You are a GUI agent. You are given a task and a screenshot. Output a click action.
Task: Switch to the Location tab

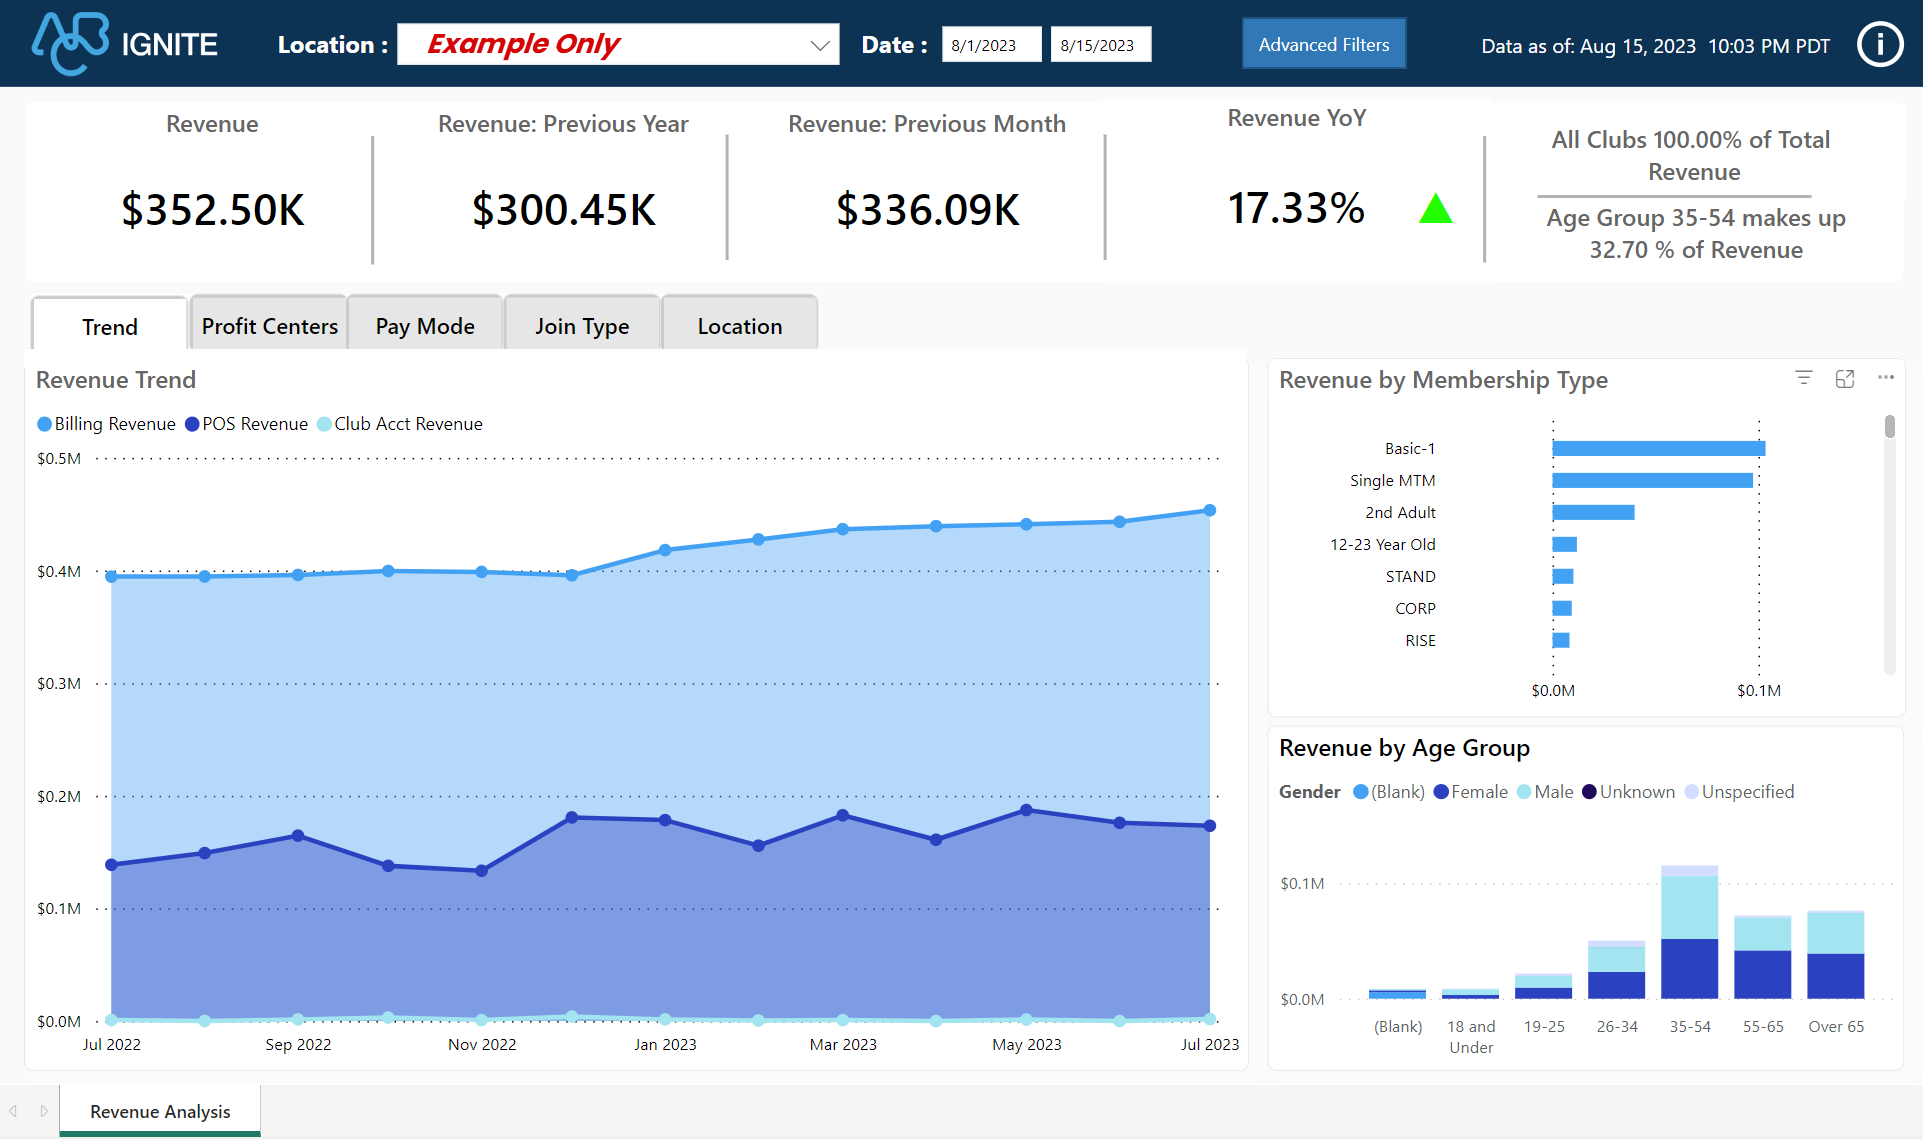(740, 323)
